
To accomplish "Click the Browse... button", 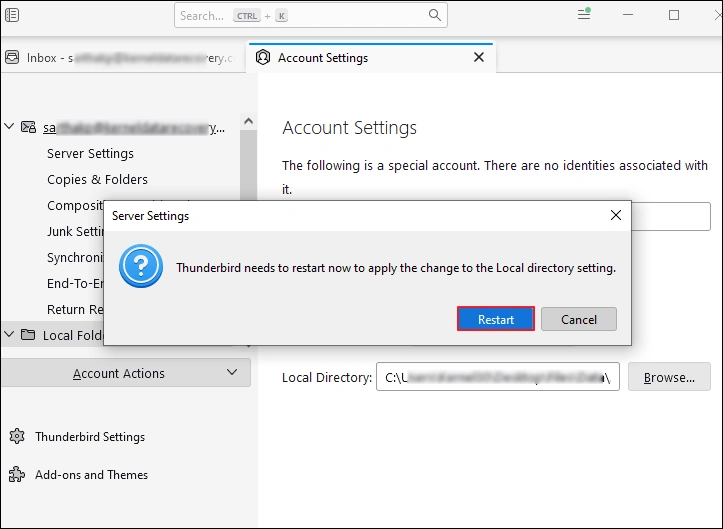I will pyautogui.click(x=669, y=377).
